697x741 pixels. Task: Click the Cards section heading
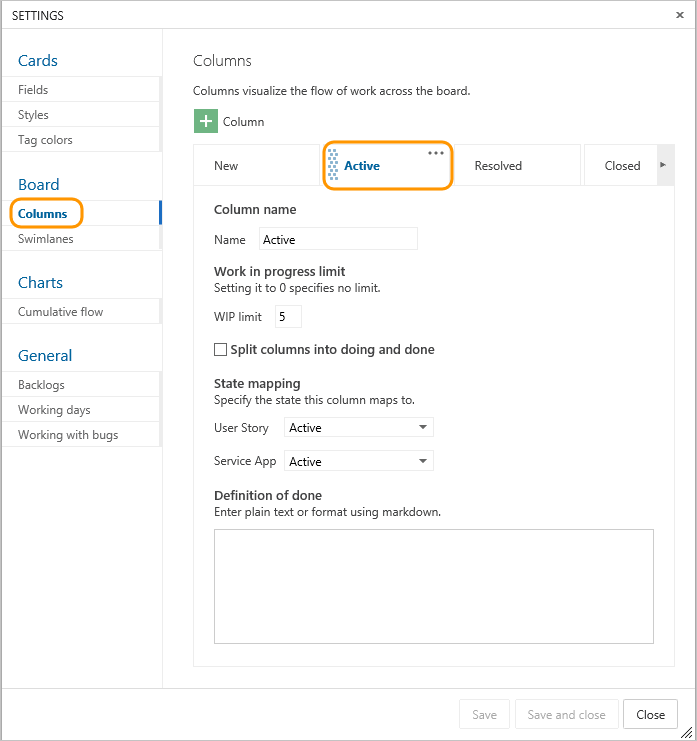[38, 60]
